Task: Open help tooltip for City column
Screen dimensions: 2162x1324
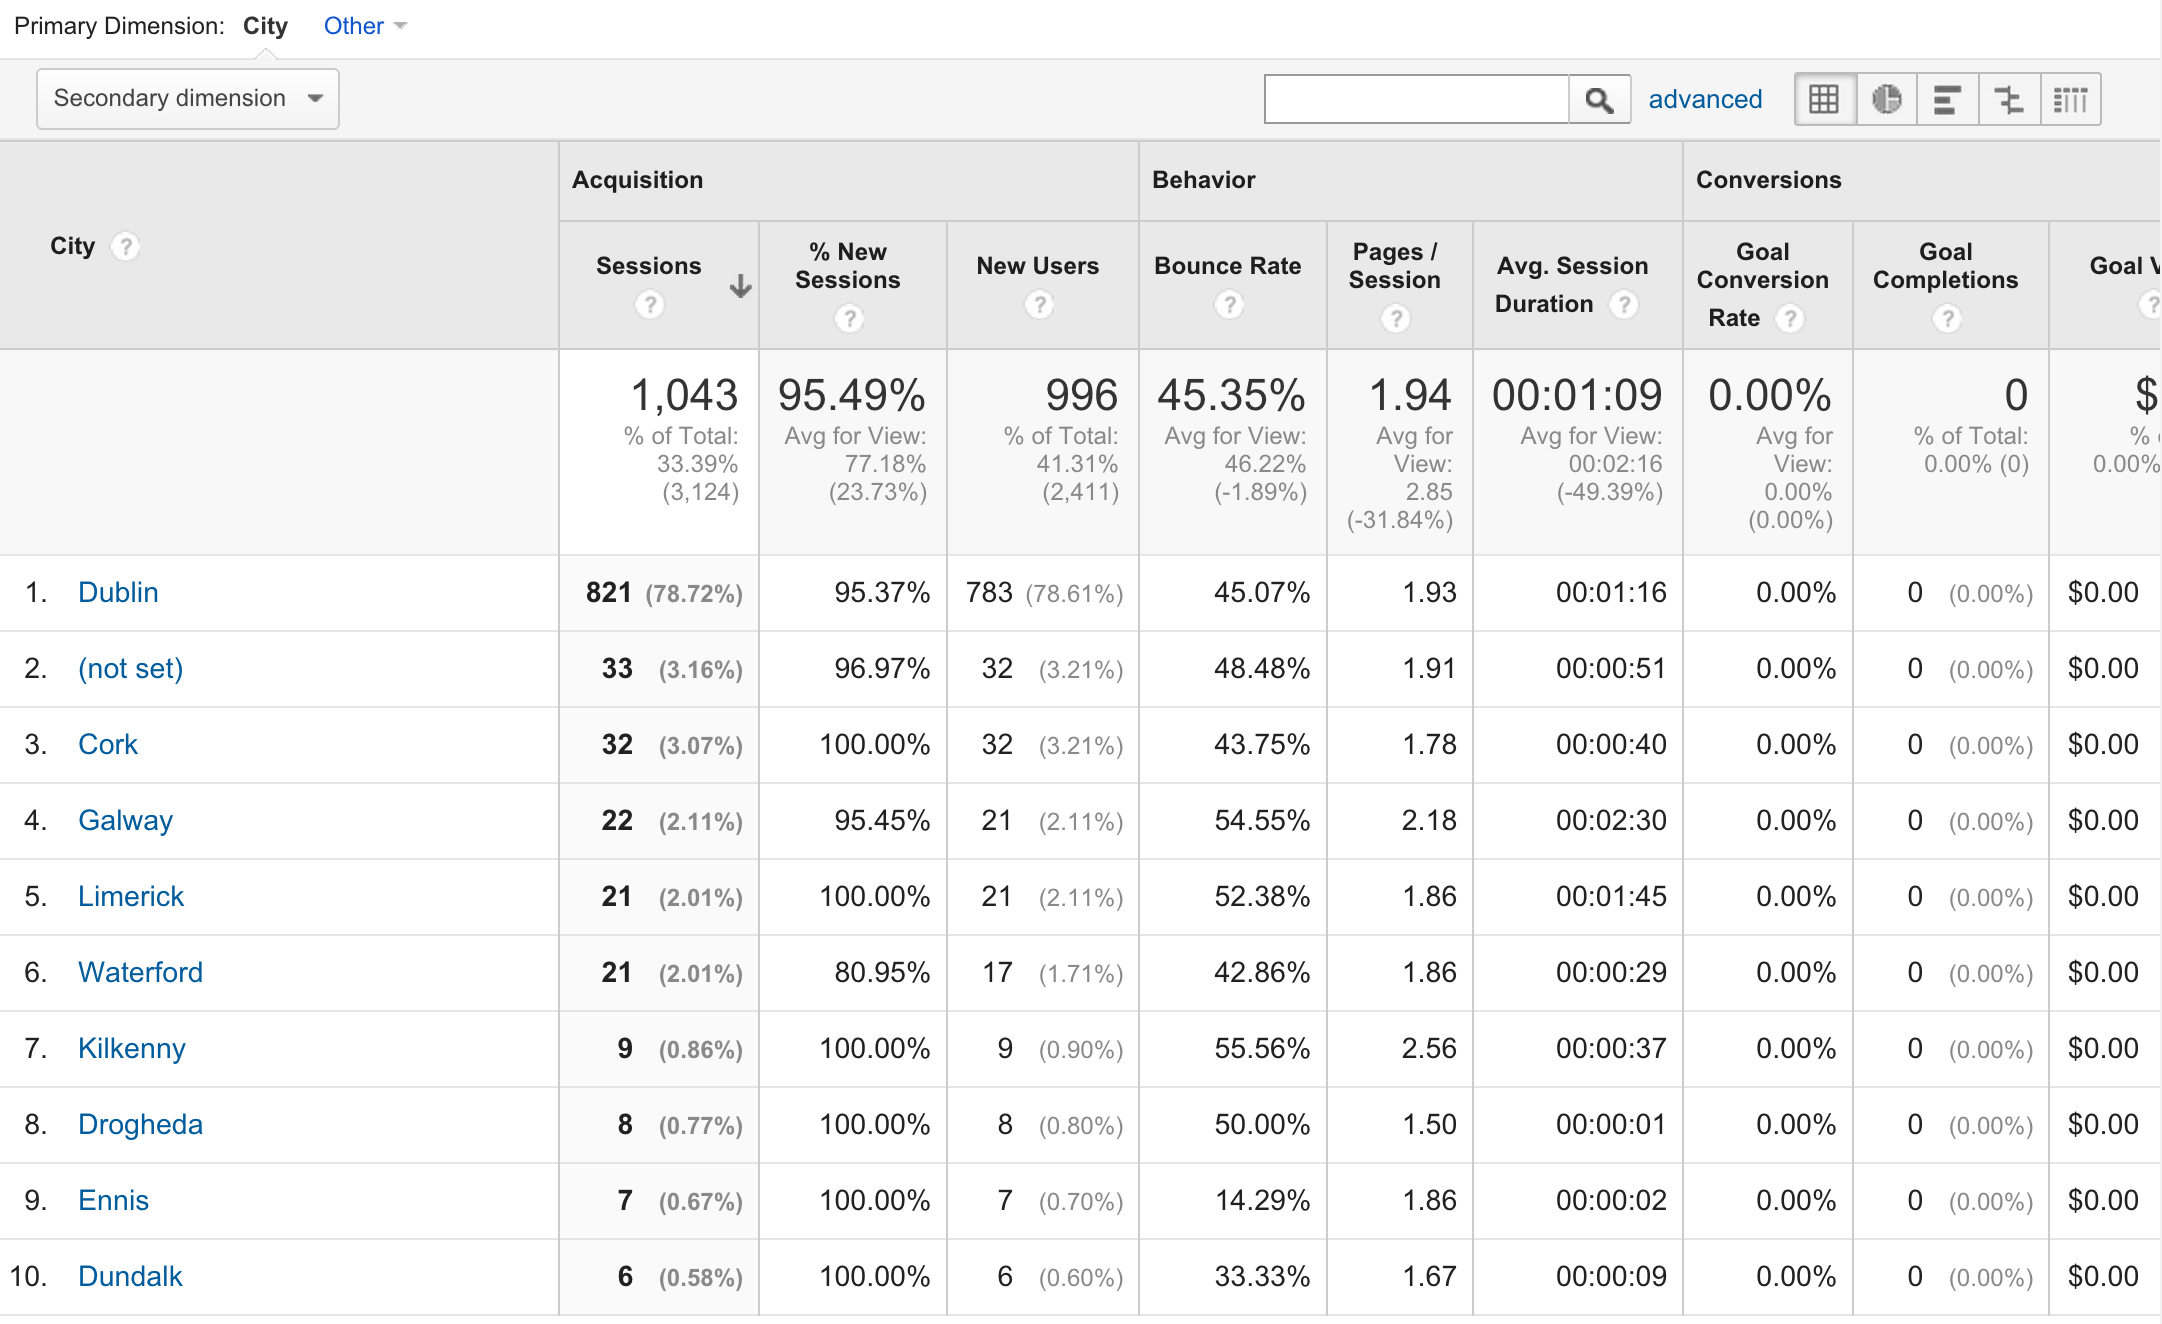Action: click(x=125, y=246)
